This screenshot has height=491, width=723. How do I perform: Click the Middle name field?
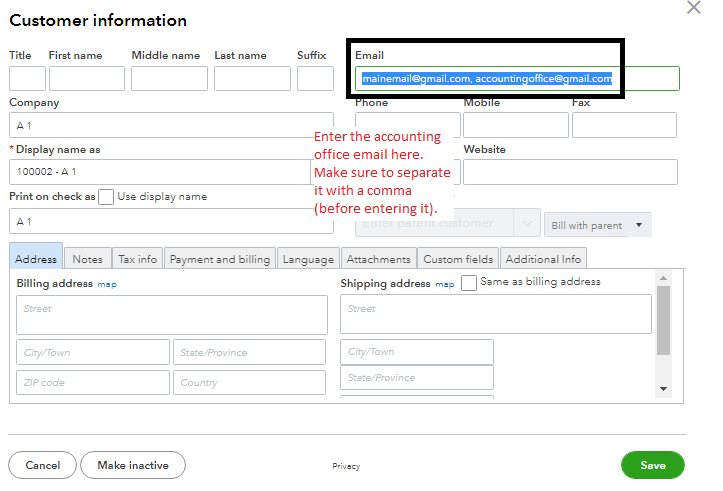(169, 78)
